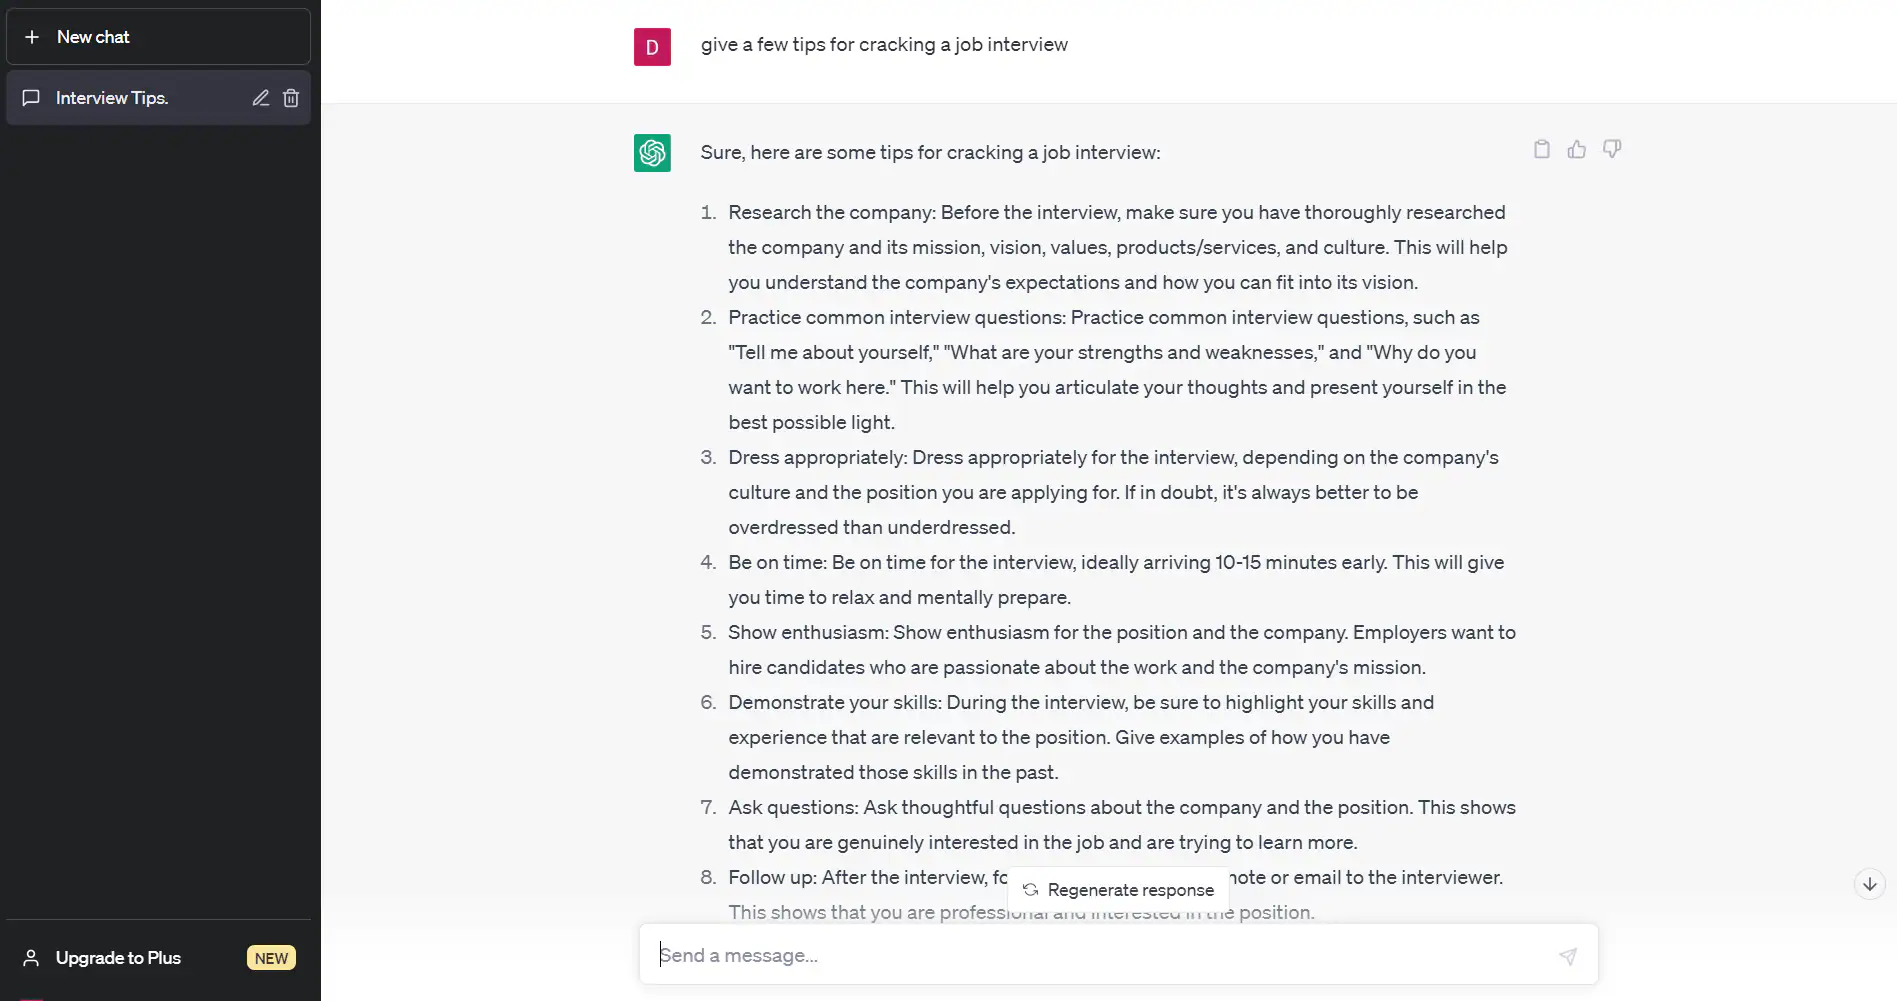Open the New chat button
Image resolution: width=1897 pixels, height=1001 pixels.
[x=158, y=37]
